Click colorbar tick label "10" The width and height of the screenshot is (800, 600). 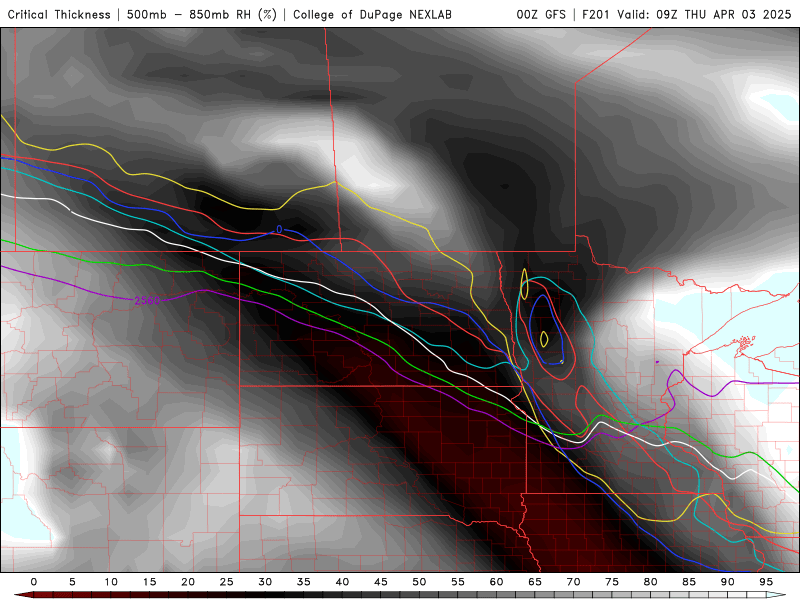pos(111,582)
